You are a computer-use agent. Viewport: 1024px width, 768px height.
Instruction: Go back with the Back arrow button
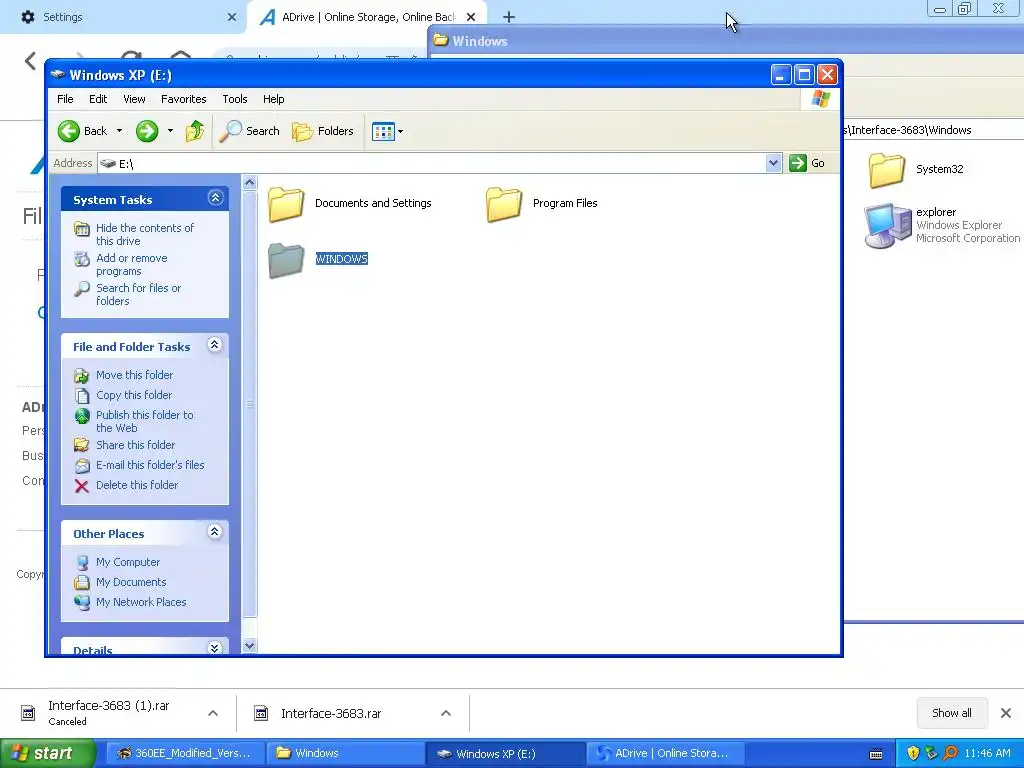point(82,131)
